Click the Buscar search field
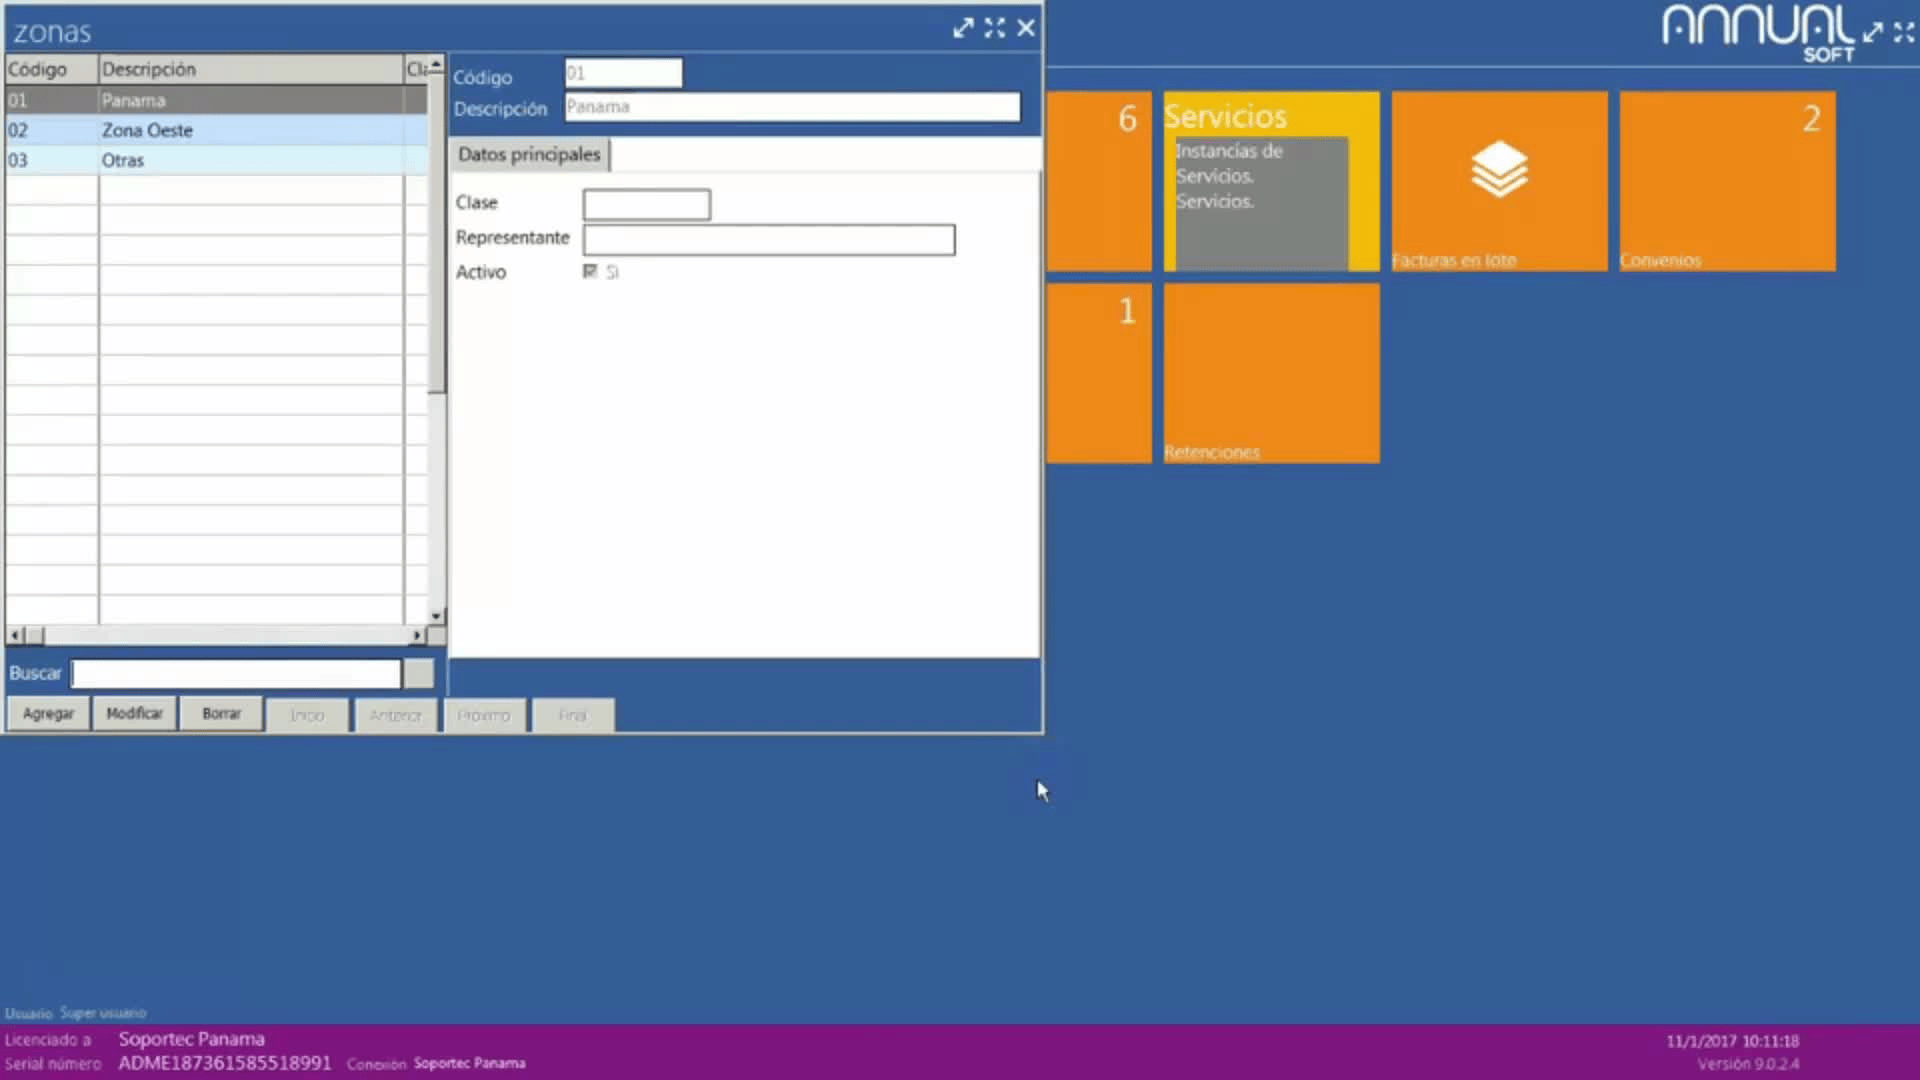The width and height of the screenshot is (1920, 1080). click(x=236, y=674)
